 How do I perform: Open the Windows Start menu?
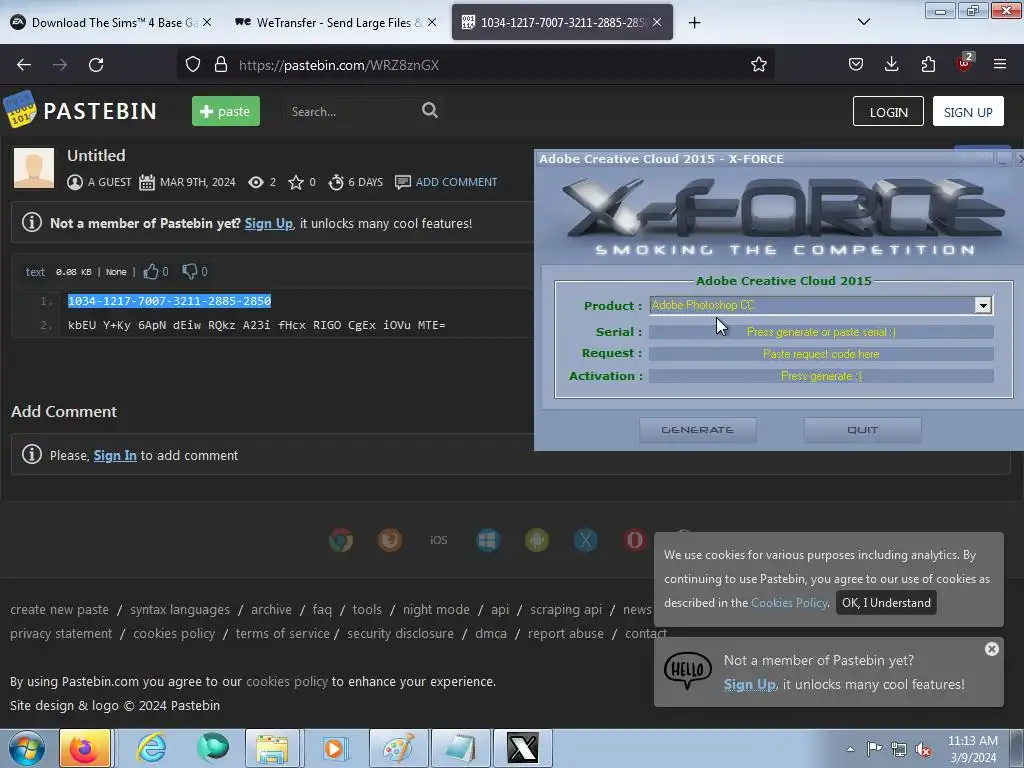[26, 748]
